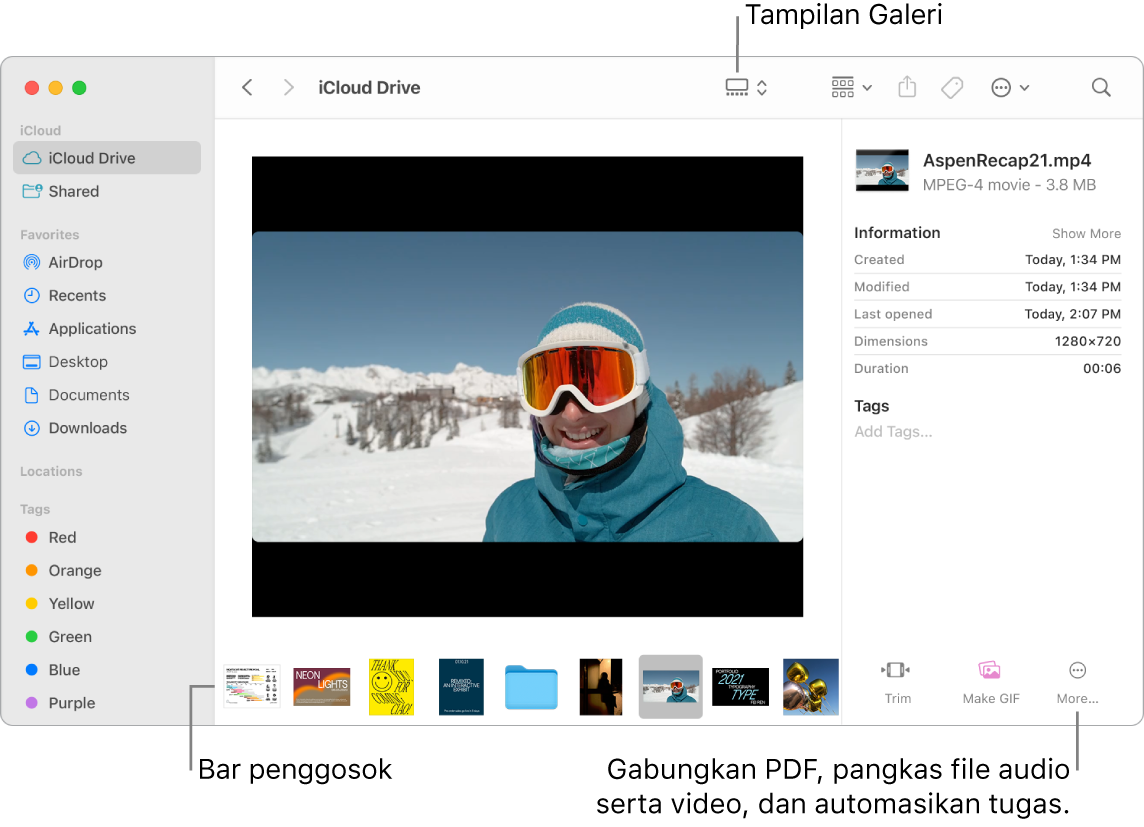
Task: Click the Add Tags field
Action: tap(893, 431)
